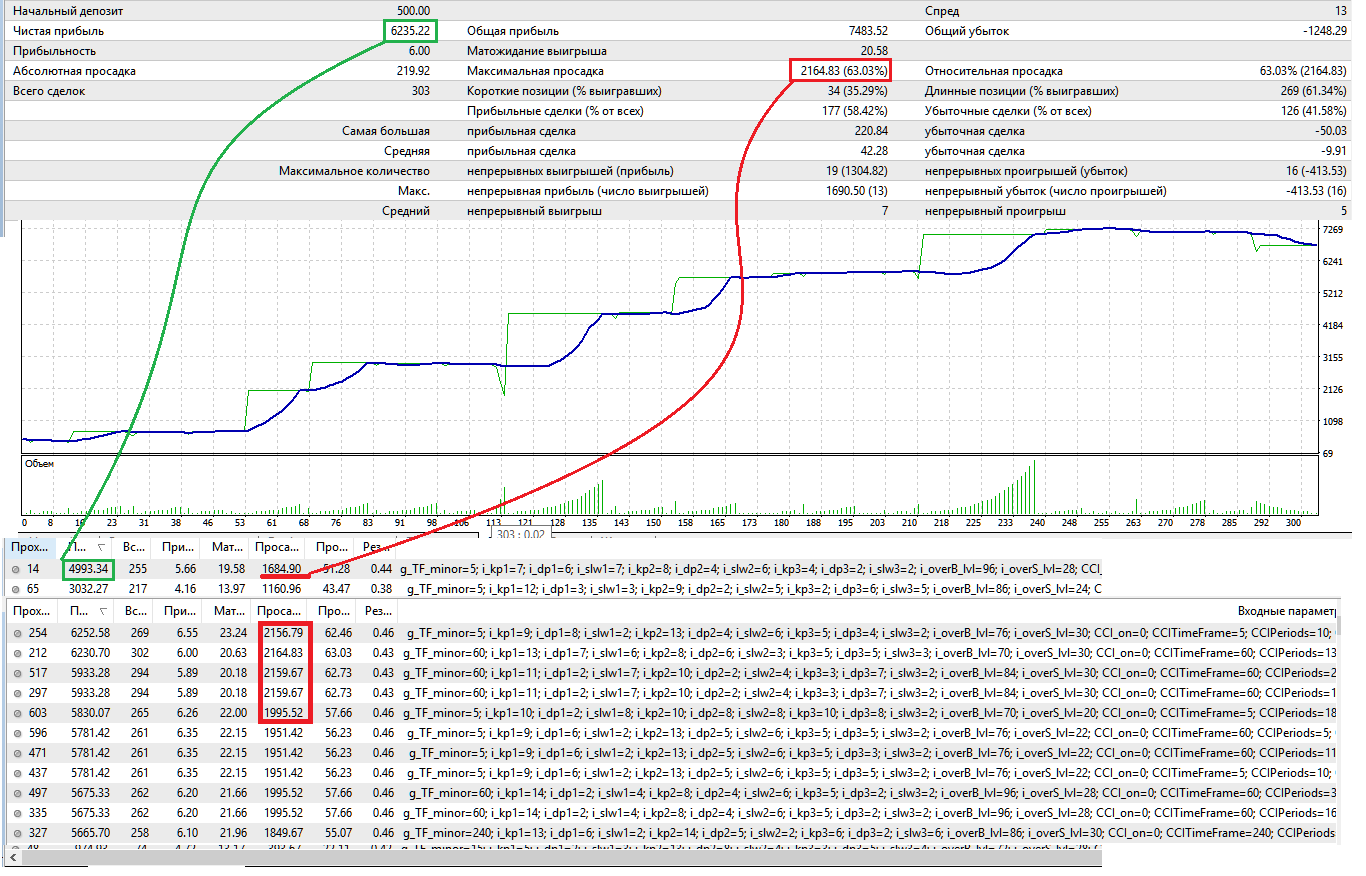
Task: Click the 'Спред' value 13
Action: coord(1340,11)
